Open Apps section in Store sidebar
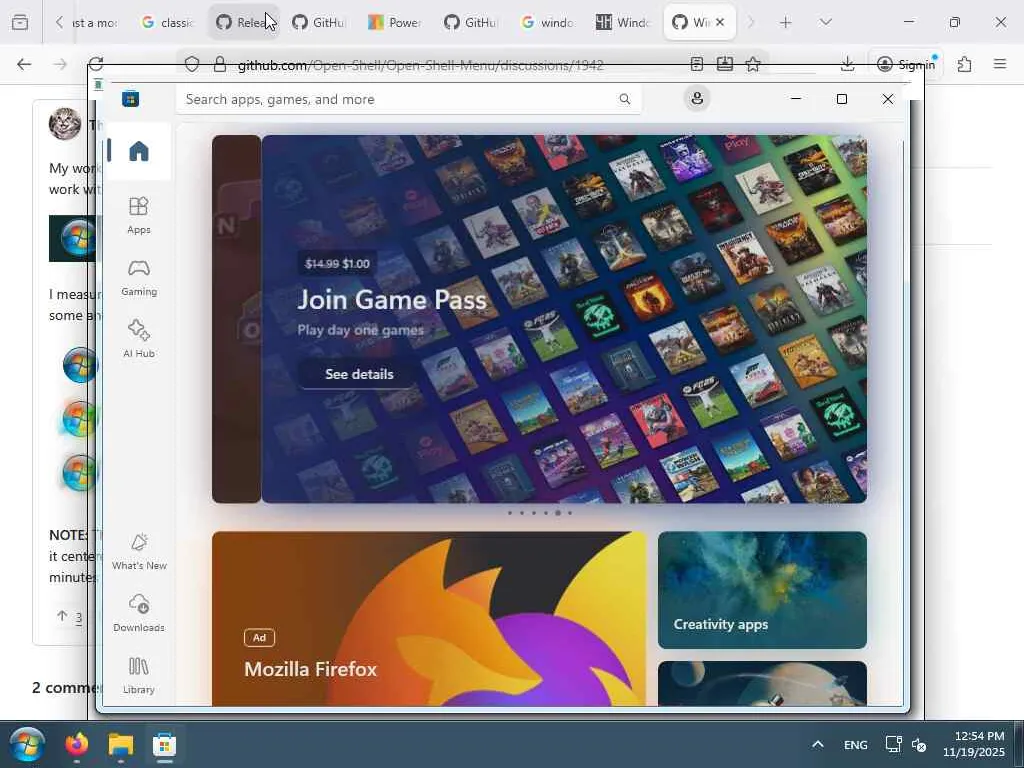This screenshot has width=1024, height=768. (138, 216)
